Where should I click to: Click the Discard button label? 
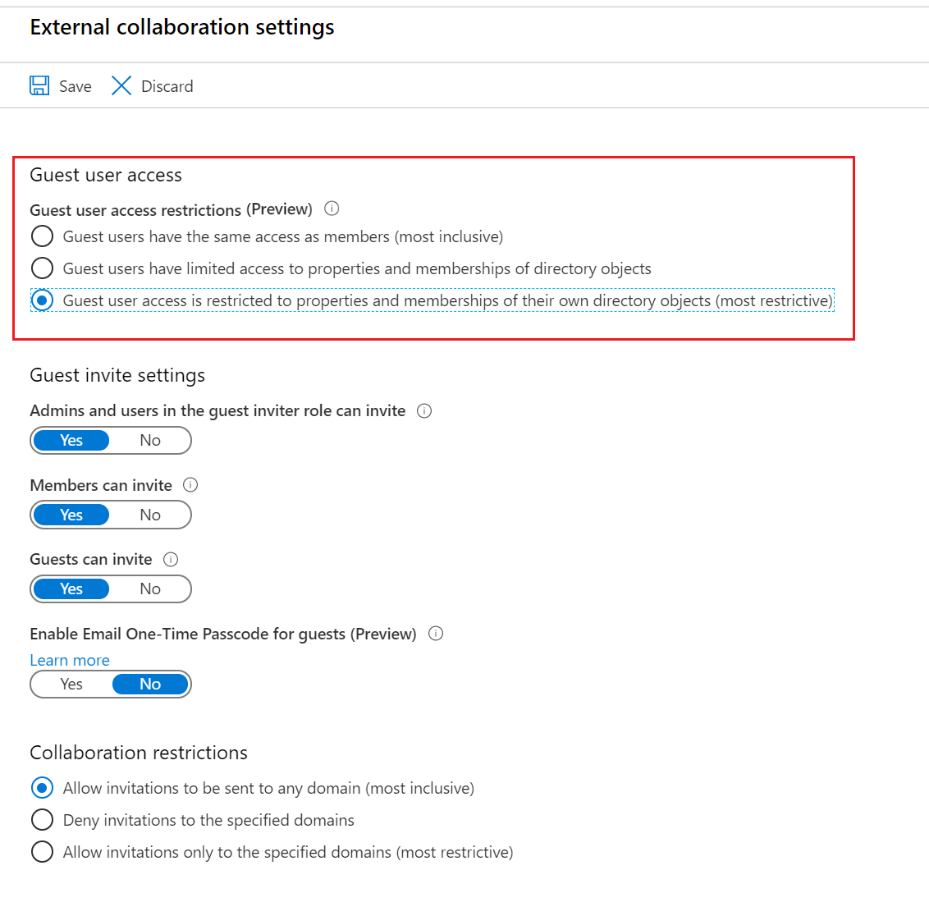point(167,86)
